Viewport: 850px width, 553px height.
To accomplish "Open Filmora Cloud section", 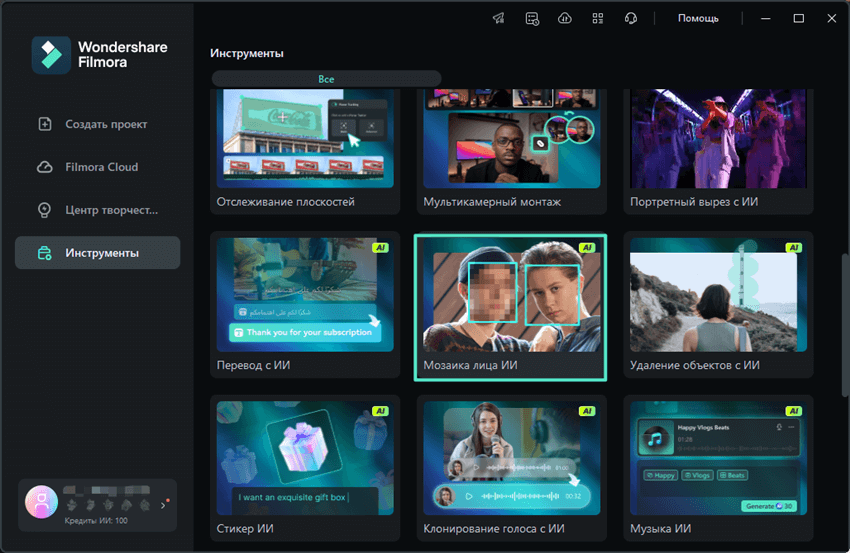I will click(98, 167).
